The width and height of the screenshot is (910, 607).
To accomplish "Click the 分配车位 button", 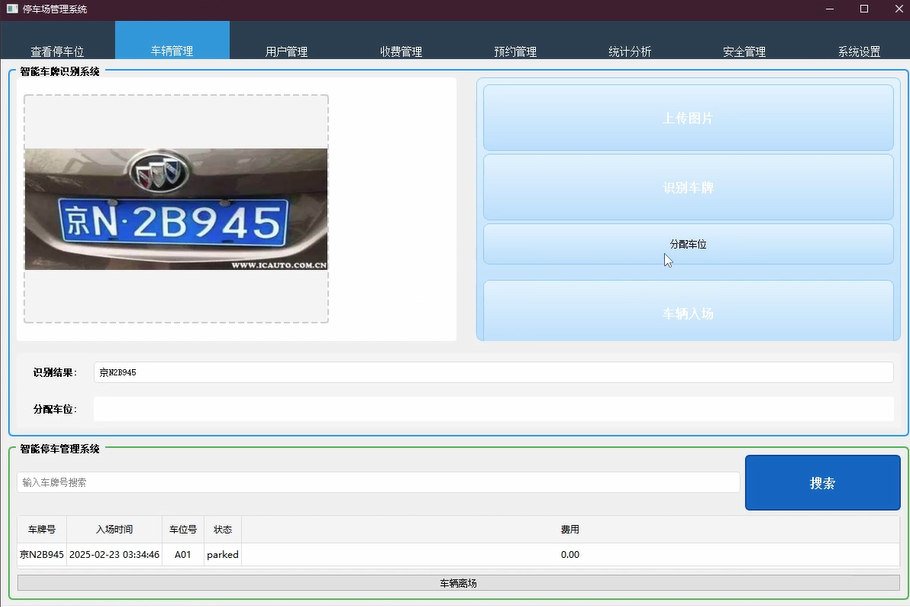I will pos(688,244).
